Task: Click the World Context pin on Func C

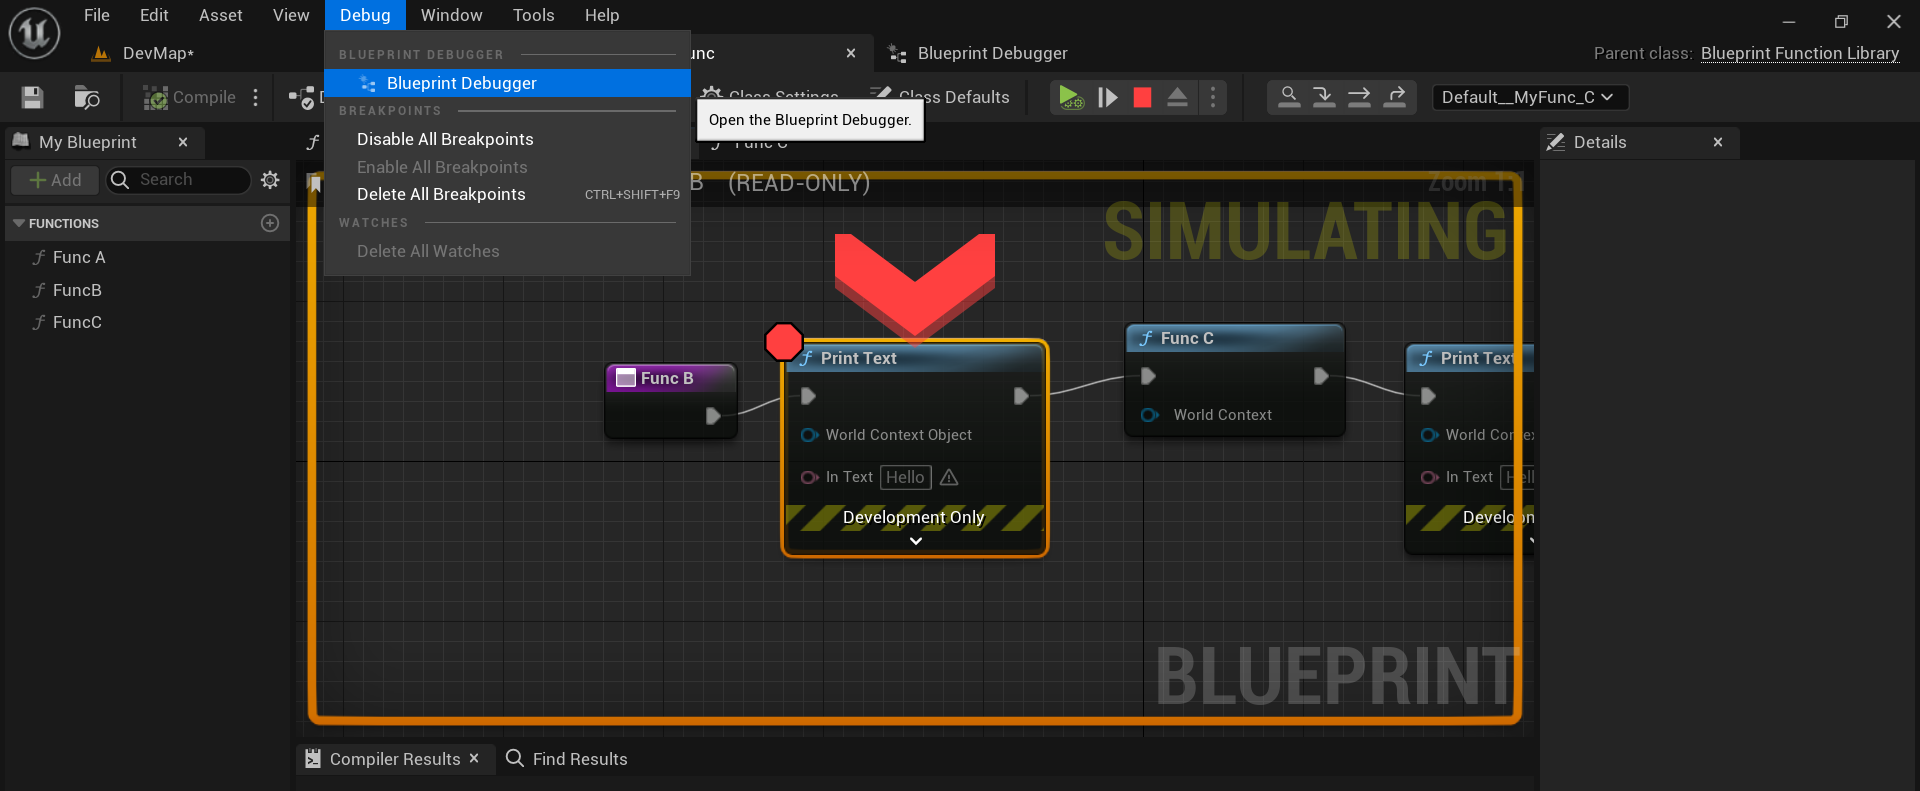Action: point(1149,415)
